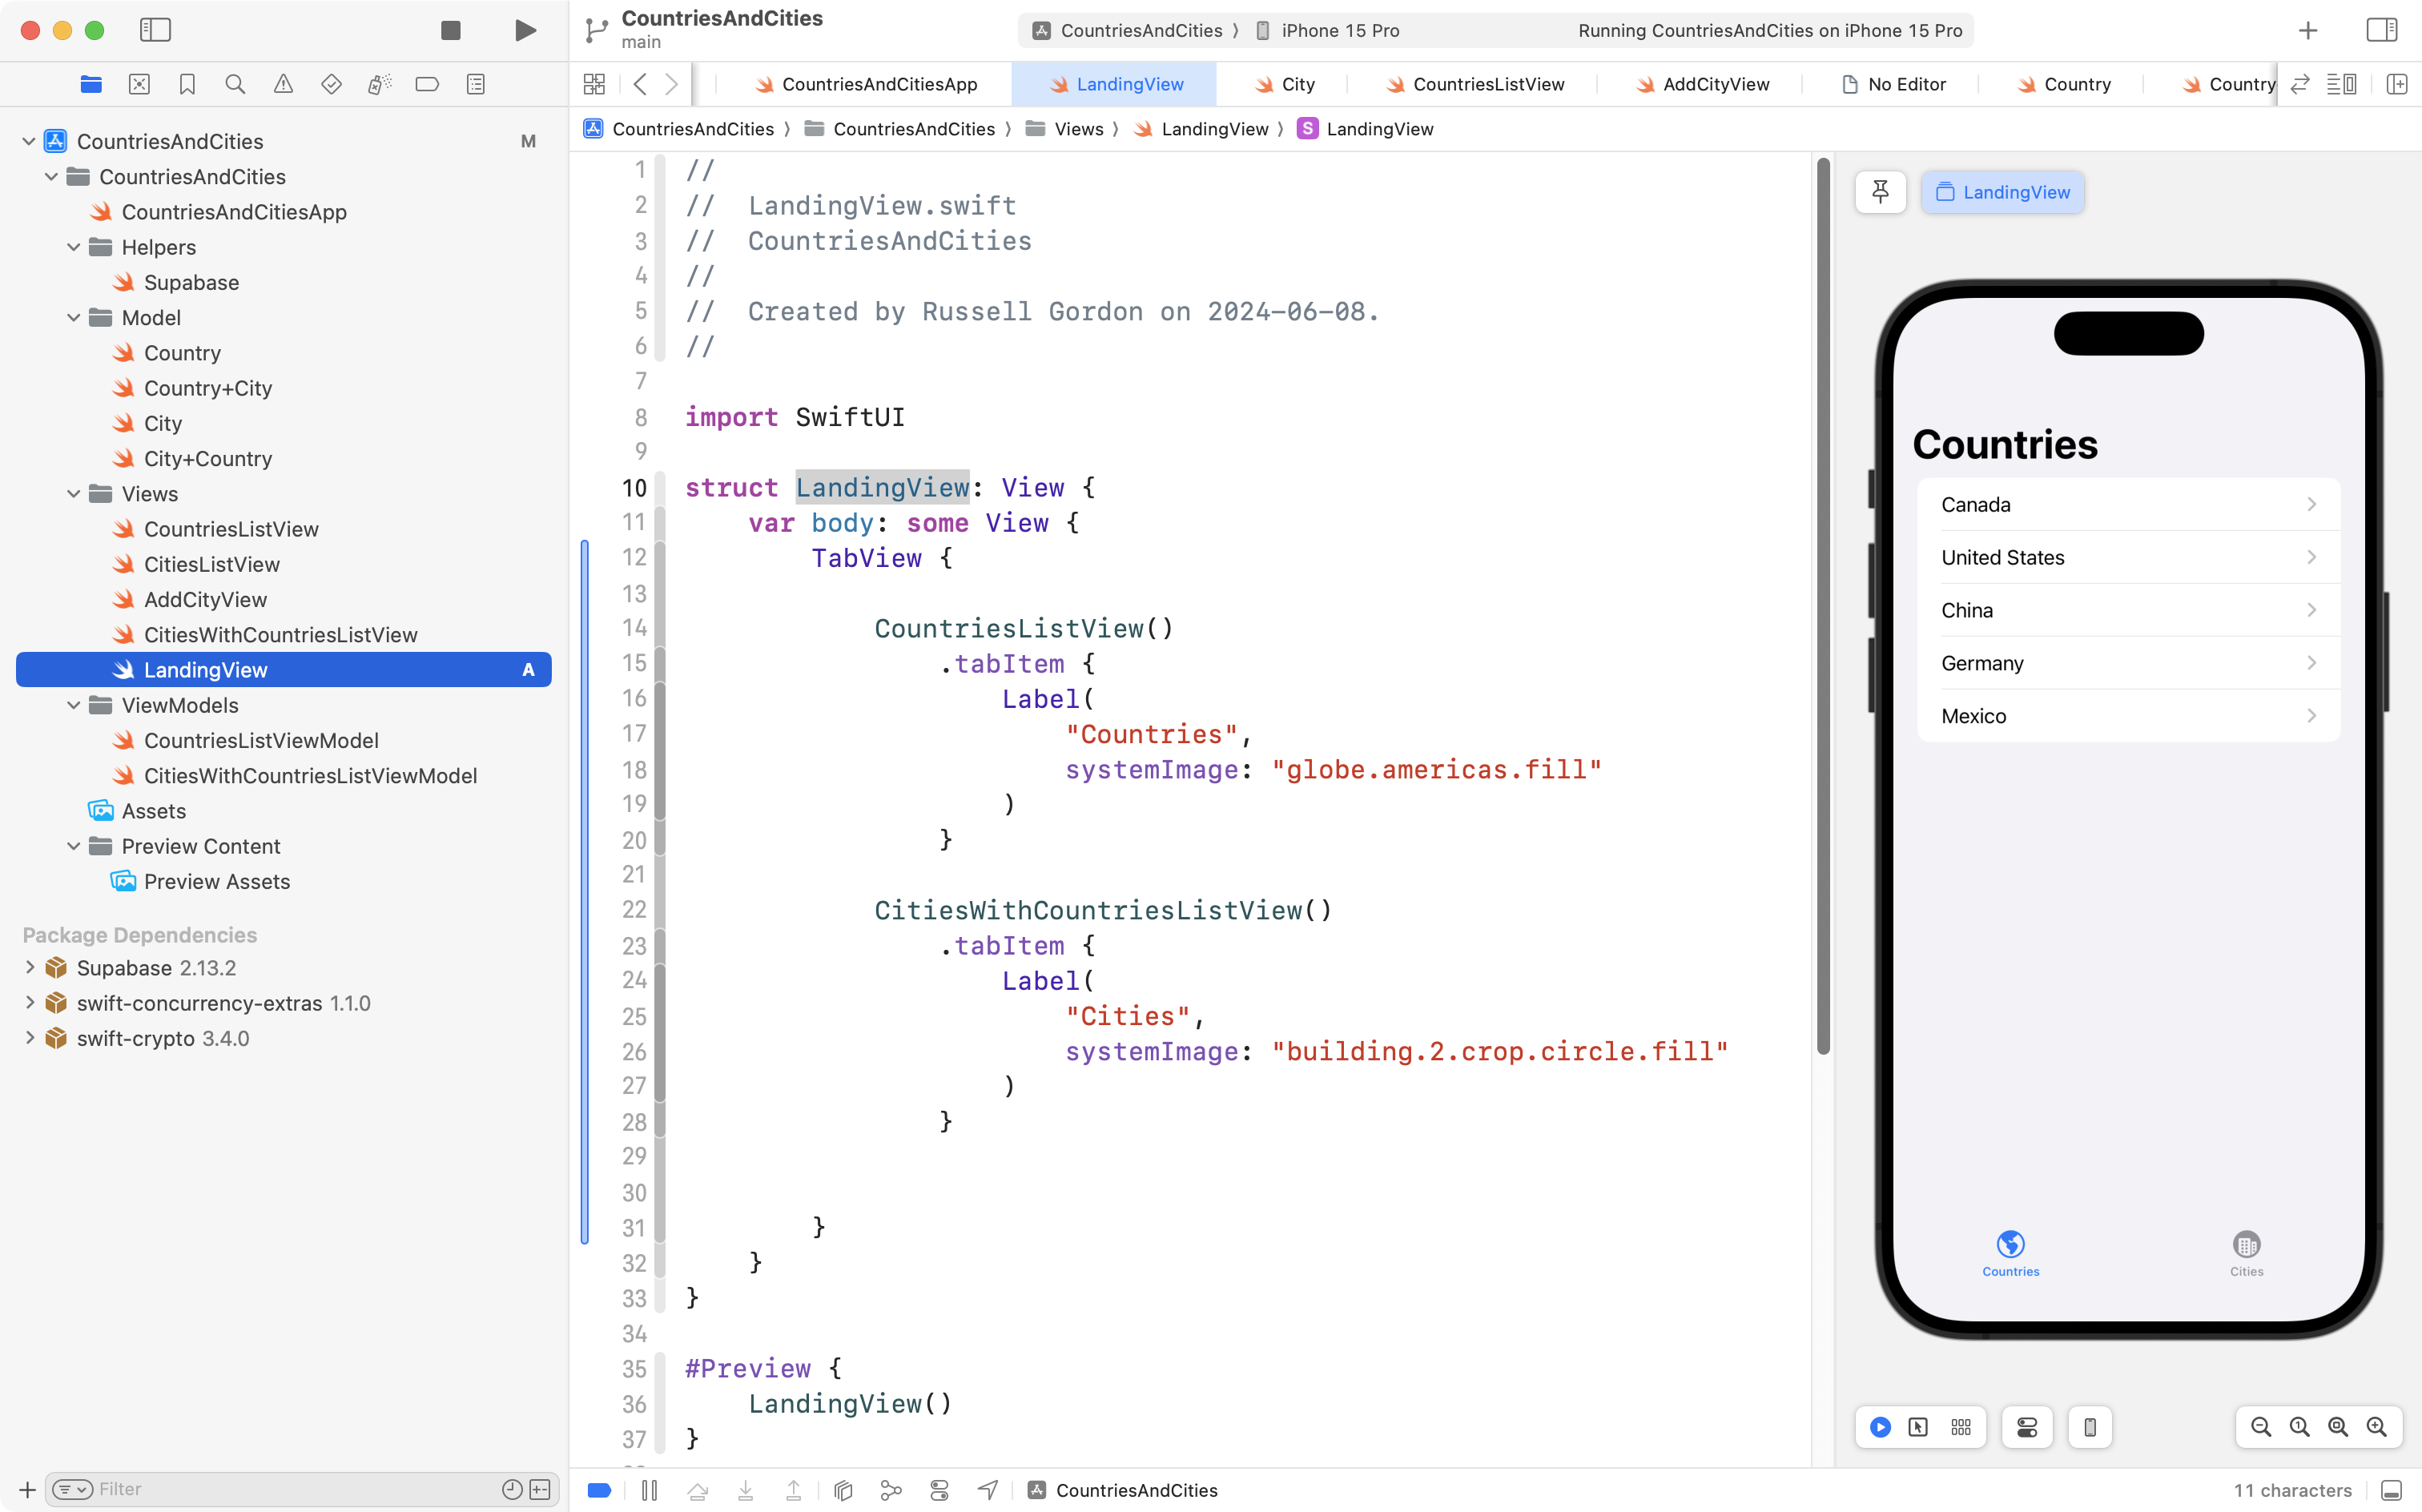Tap the Cities tab in the iPhone preview
The image size is (2422, 1512).
click(x=2246, y=1253)
